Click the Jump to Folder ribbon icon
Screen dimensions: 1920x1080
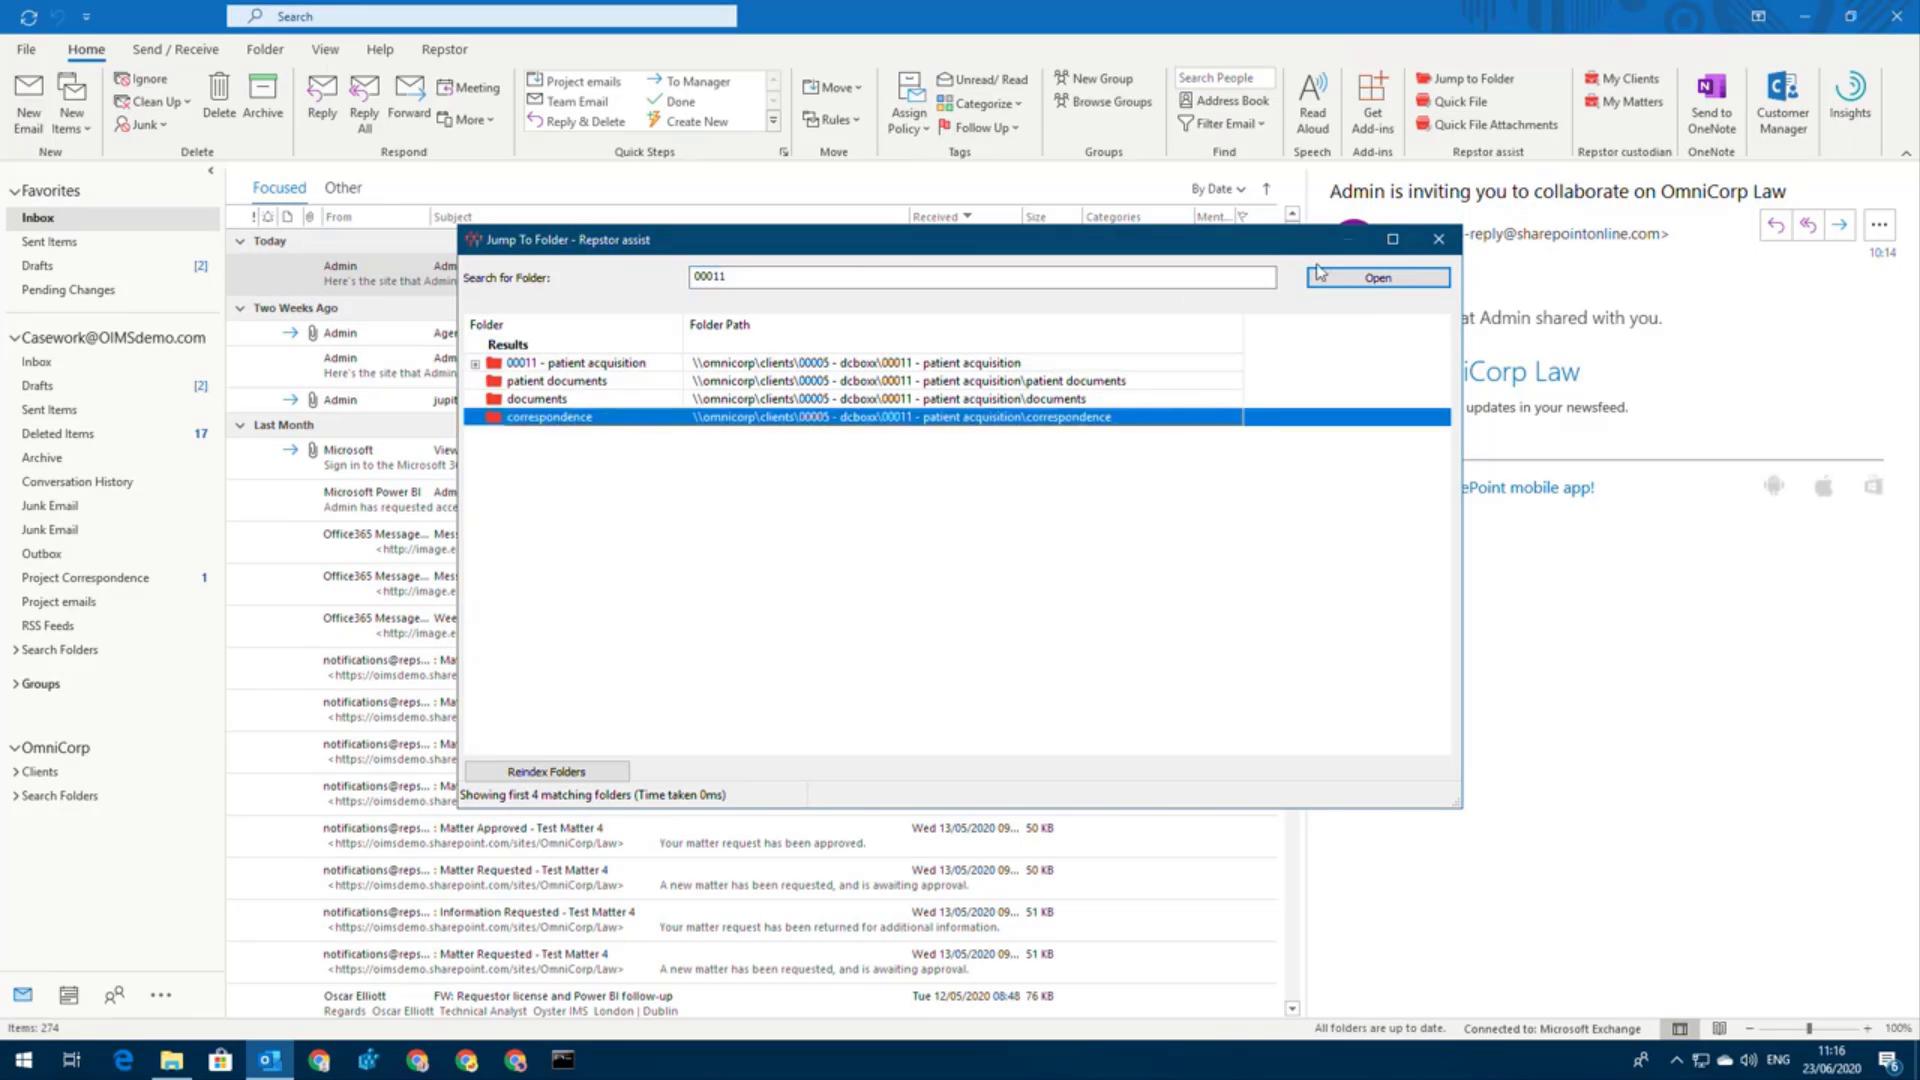click(x=1423, y=79)
